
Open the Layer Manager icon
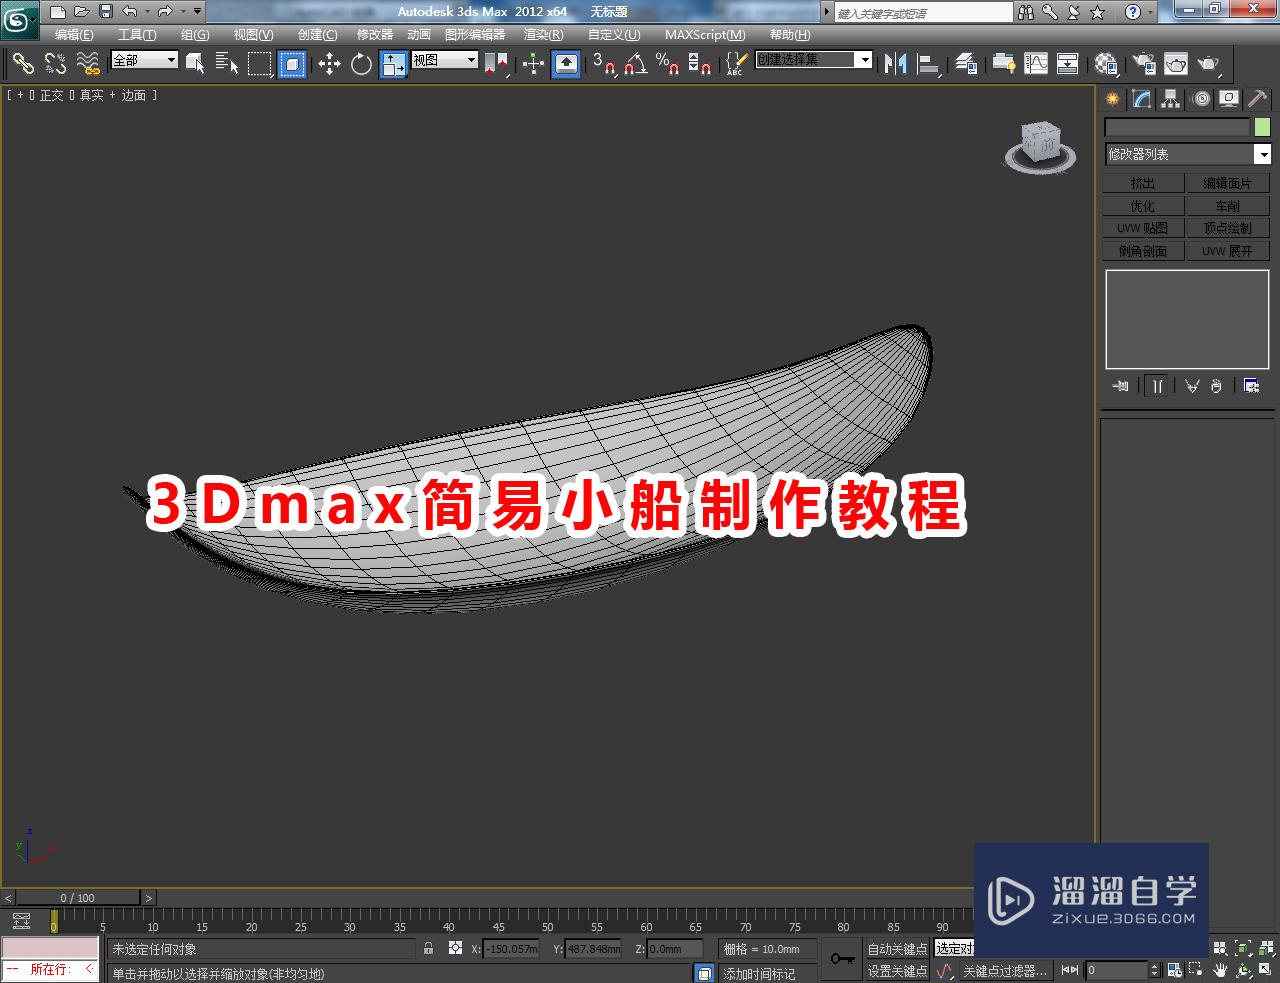[966, 64]
